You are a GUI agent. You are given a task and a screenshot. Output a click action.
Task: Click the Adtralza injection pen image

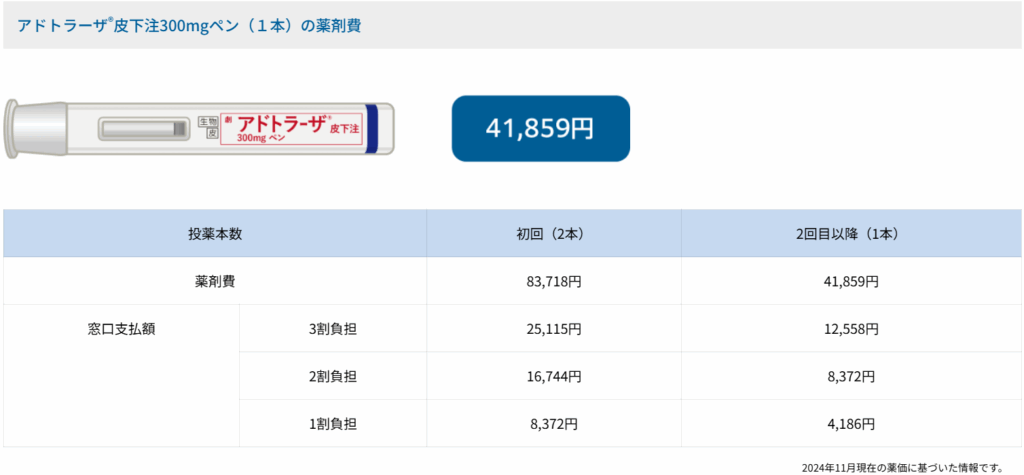tap(200, 128)
